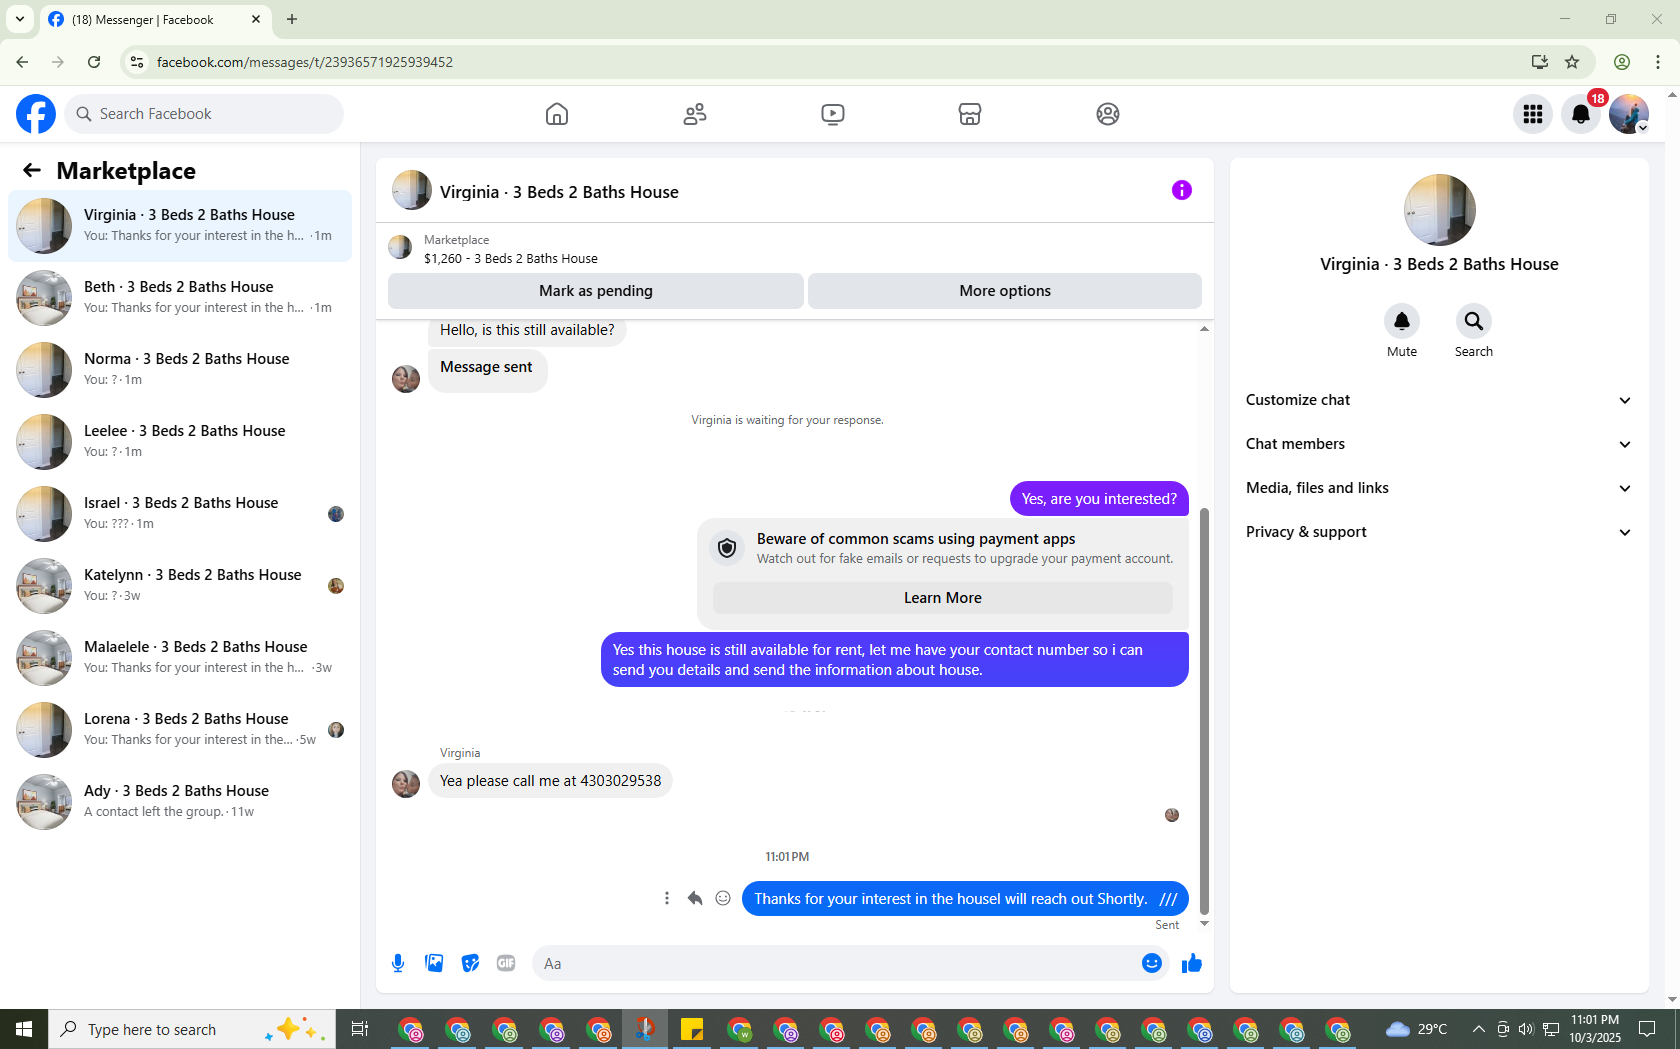Open the Facebook home feed icon
Viewport: 1680px width, 1049px height.
pos(557,114)
